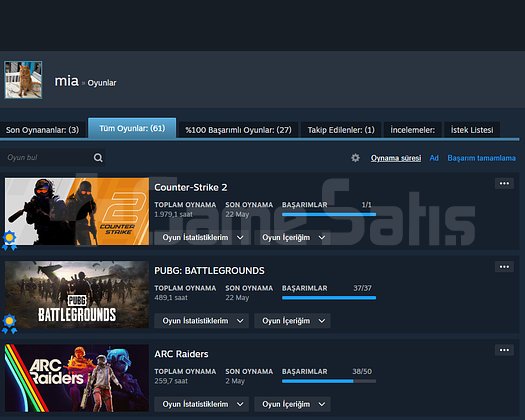525x420 pixels.
Task: Sort games by Başarım tamamlama
Action: (x=481, y=158)
